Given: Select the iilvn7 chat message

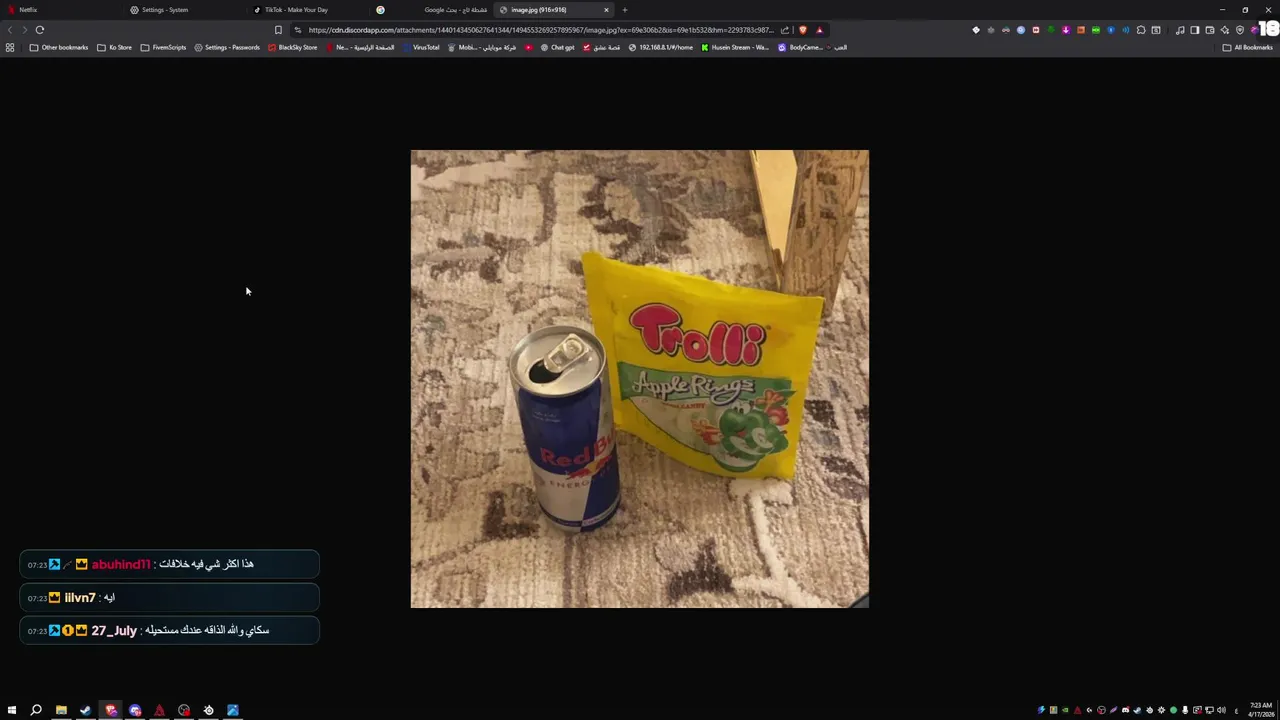Looking at the screenshot, I should (169, 597).
